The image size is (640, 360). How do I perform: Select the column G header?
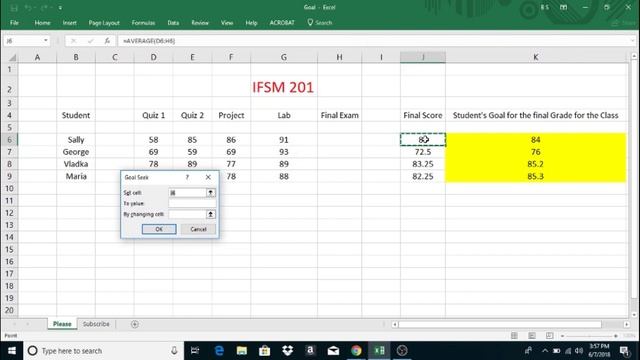284,58
